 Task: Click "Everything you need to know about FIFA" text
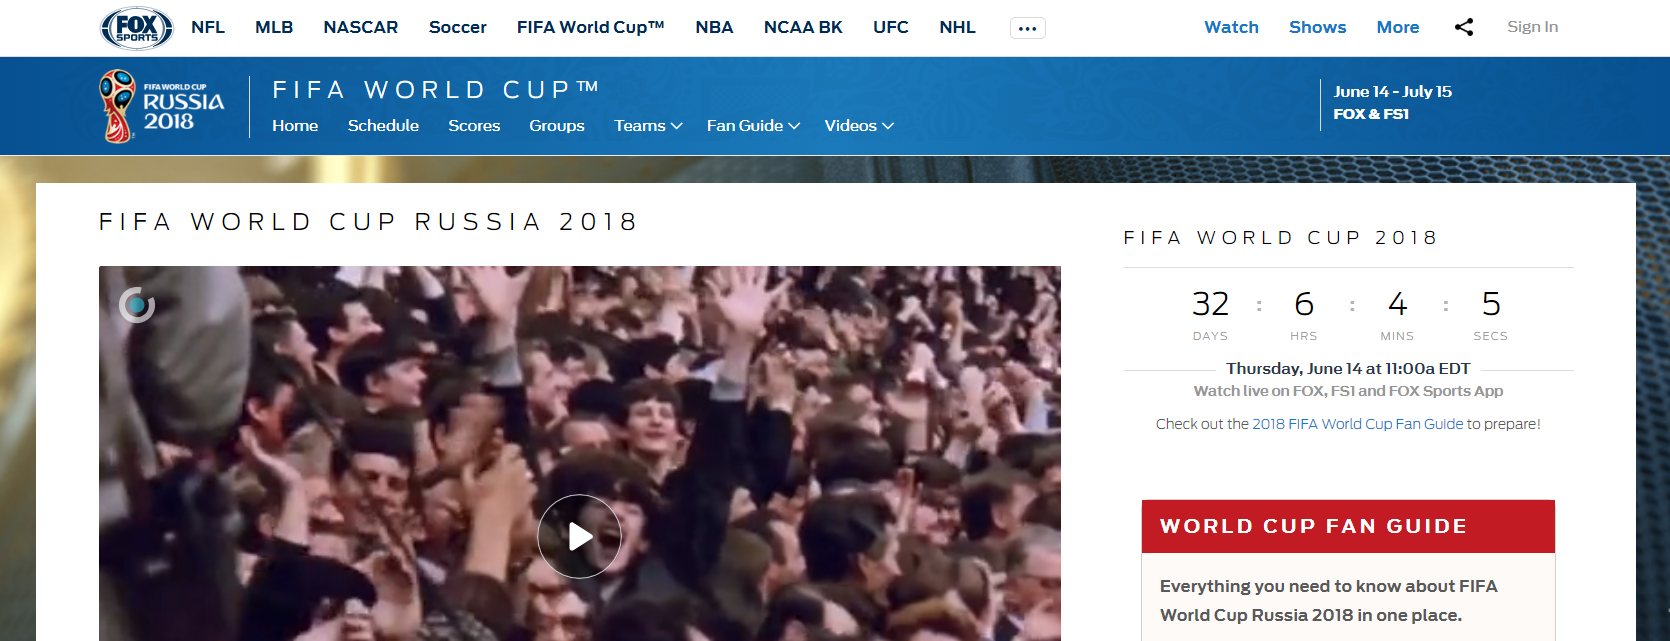[1328, 586]
